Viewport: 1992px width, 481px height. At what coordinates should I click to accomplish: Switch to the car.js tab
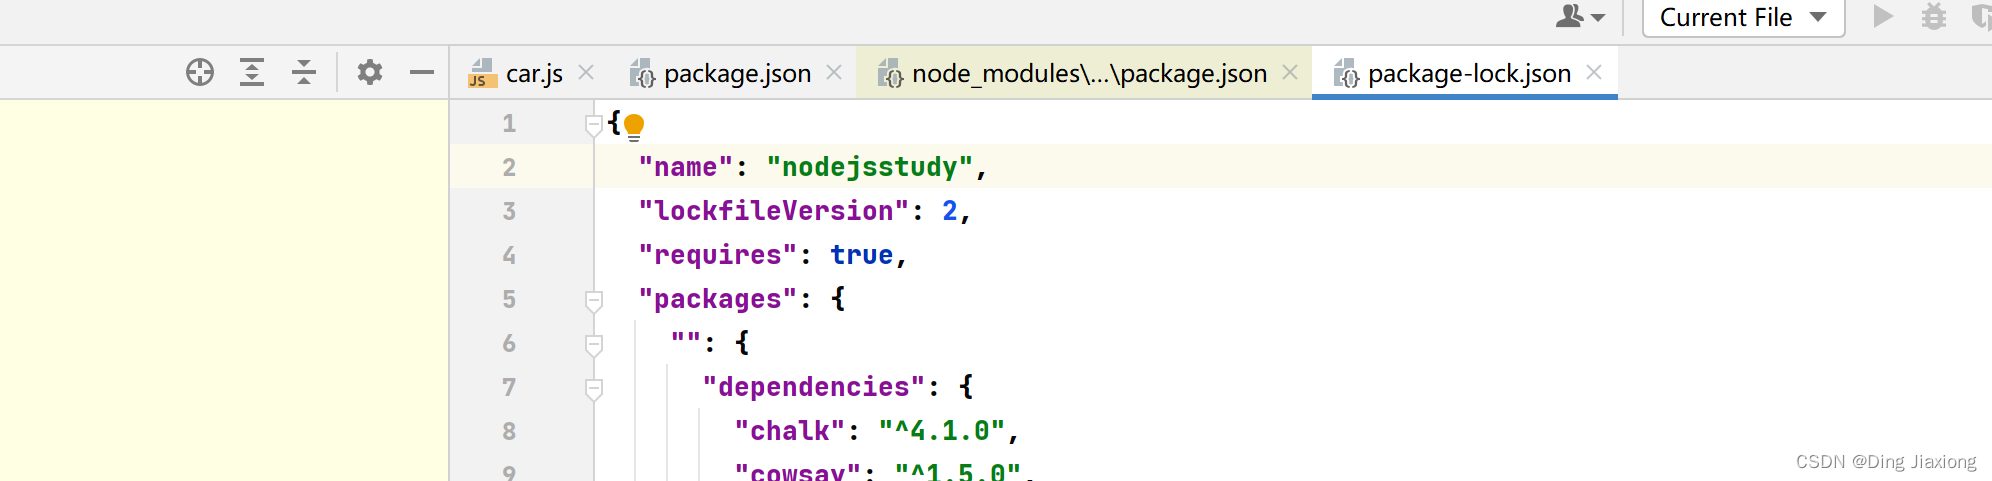(534, 73)
